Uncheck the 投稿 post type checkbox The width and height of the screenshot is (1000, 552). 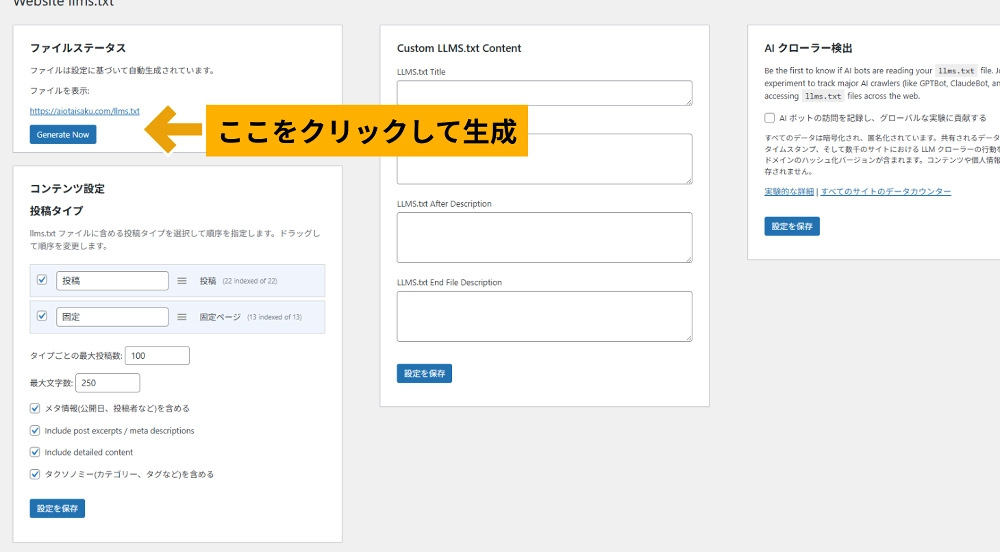42,280
